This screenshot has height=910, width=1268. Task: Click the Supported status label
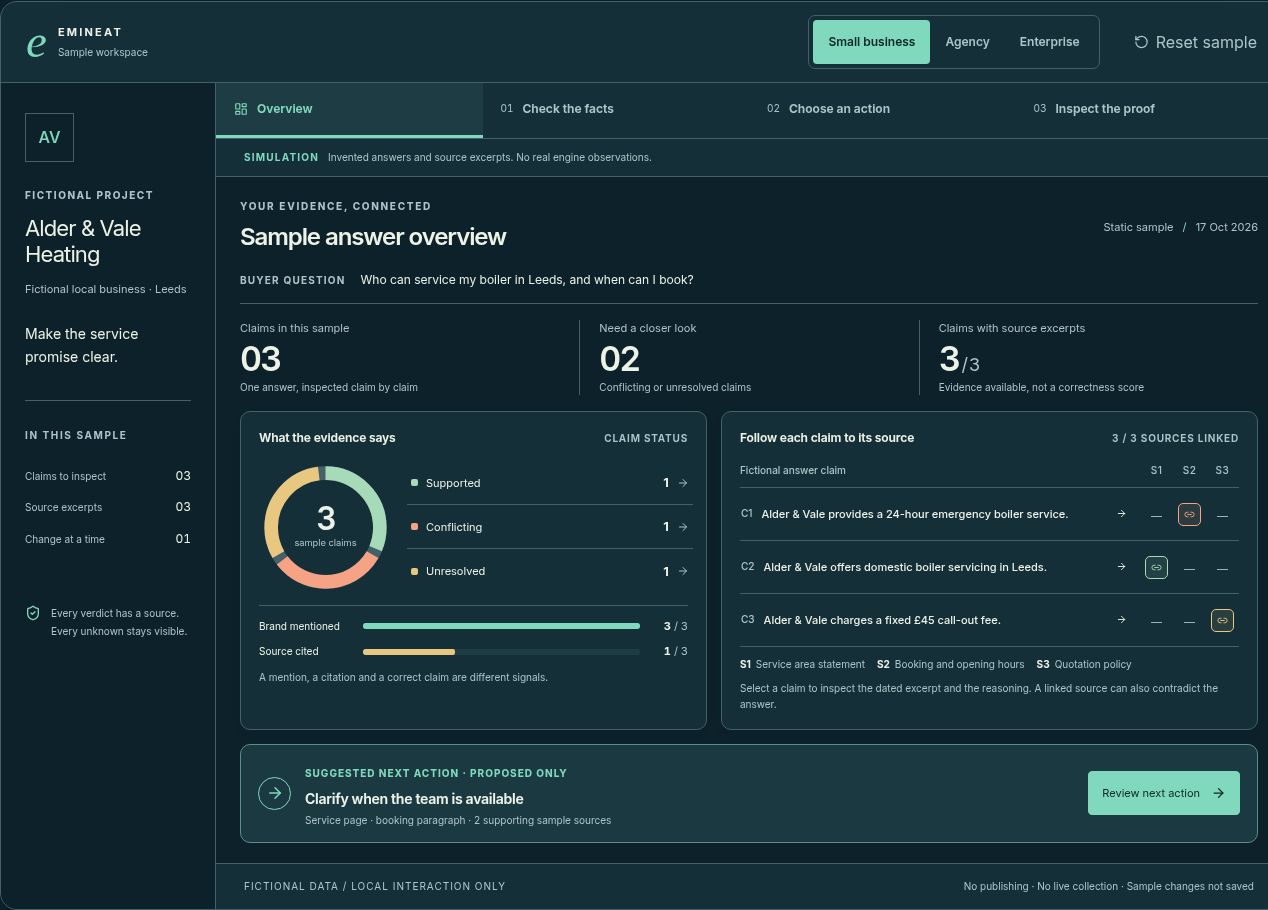click(453, 483)
